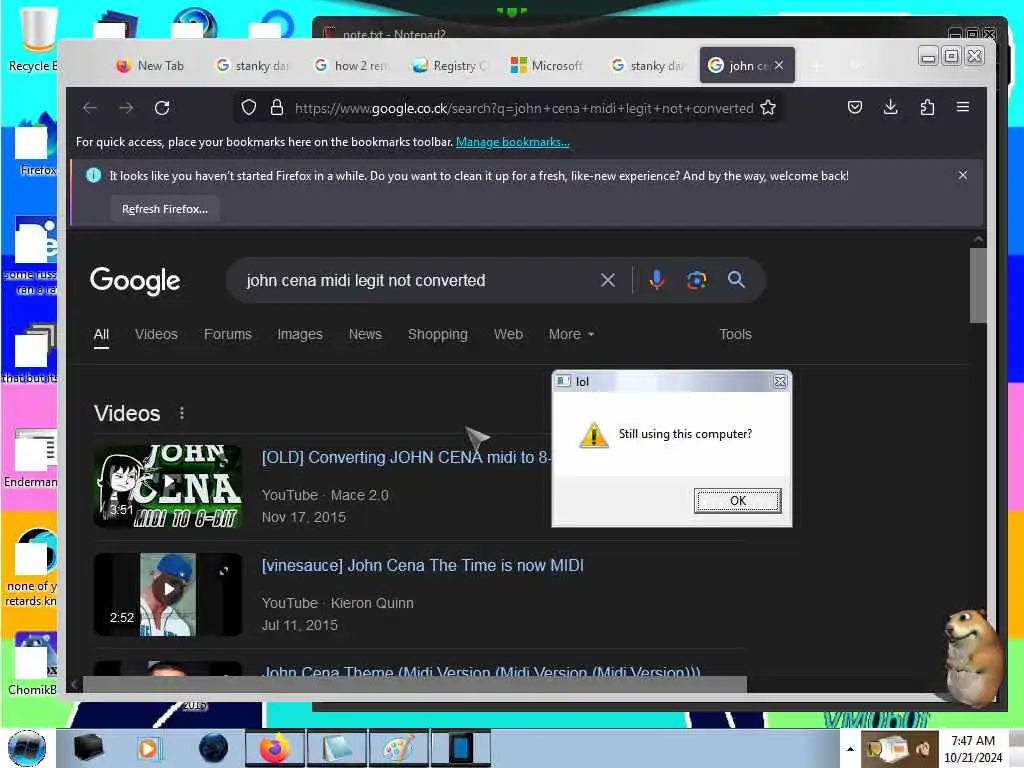Show hidden system tray icons
Image resolution: width=1024 pixels, height=768 pixels.
(x=850, y=749)
